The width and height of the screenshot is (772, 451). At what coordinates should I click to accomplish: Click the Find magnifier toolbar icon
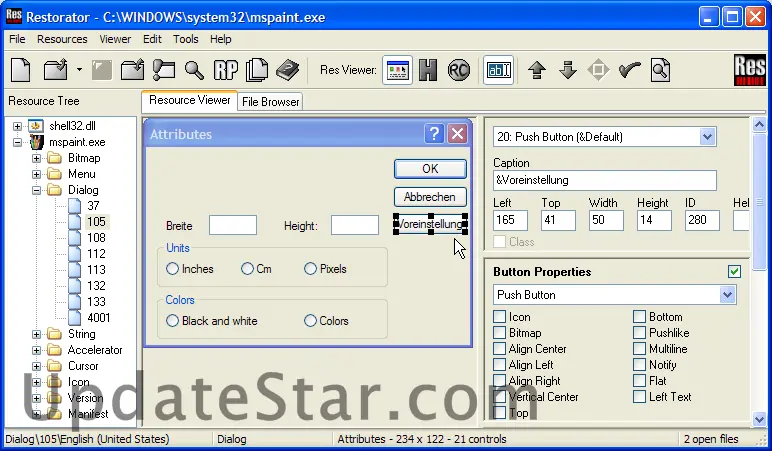click(194, 70)
